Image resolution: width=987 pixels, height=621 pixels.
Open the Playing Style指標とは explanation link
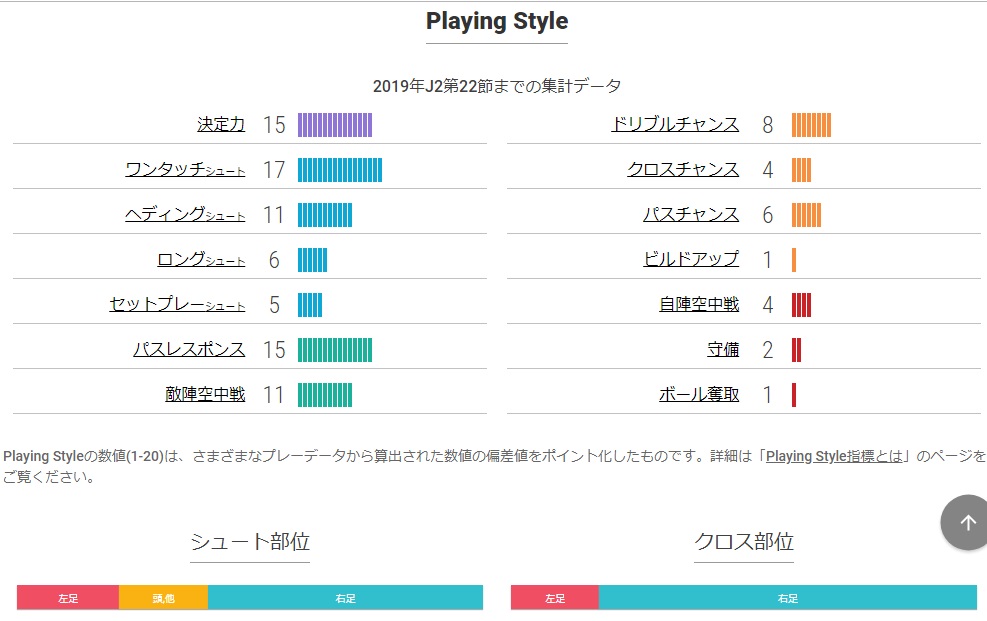click(836, 456)
